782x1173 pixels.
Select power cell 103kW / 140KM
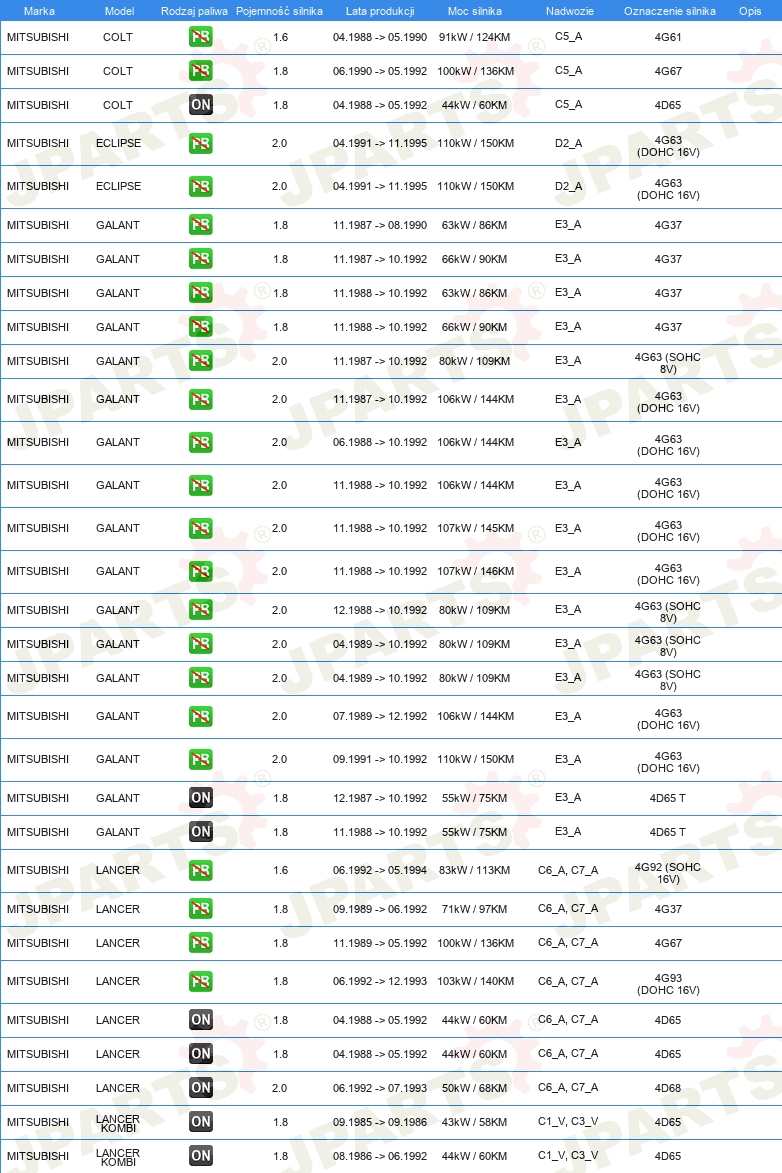[x=475, y=981]
